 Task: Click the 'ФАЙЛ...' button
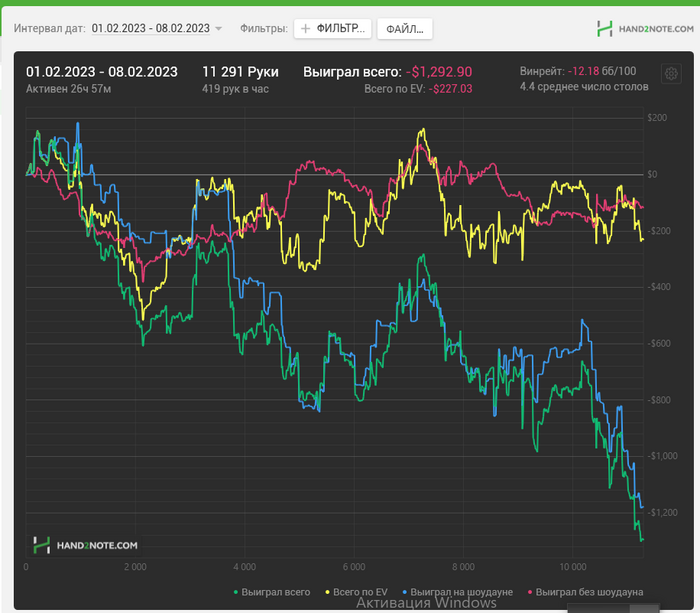click(404, 29)
